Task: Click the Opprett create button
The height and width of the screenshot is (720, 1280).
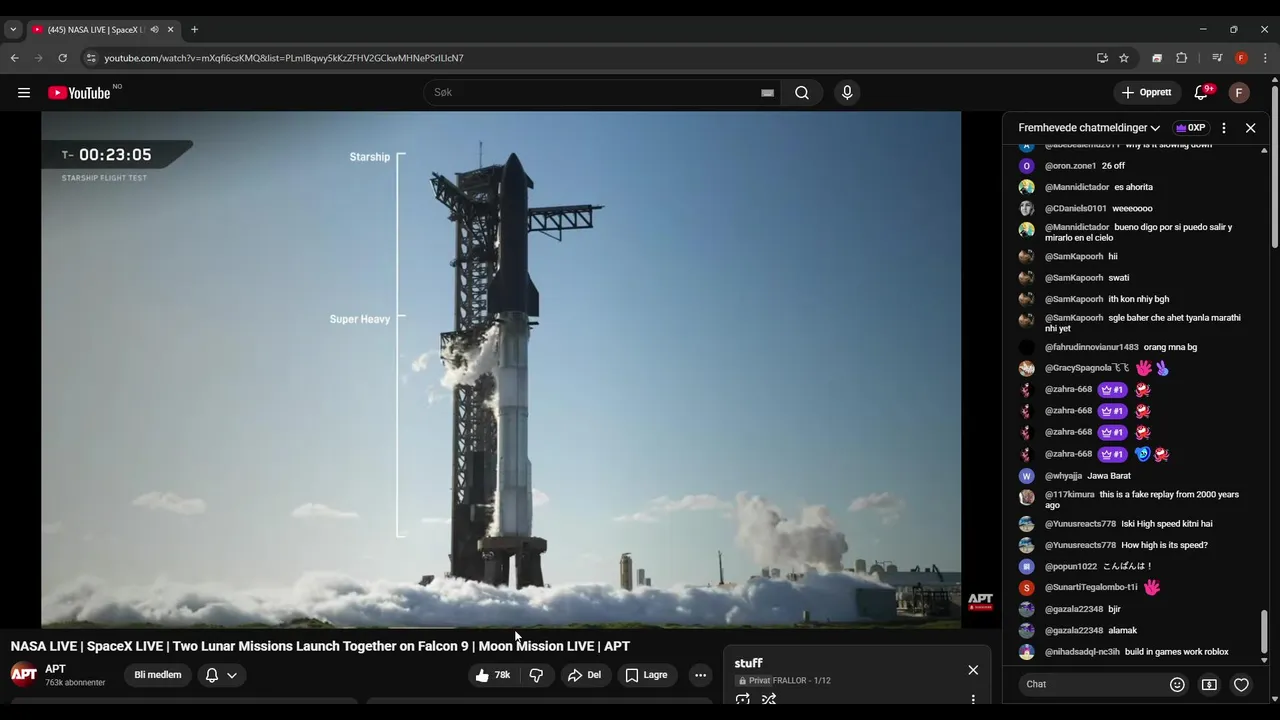Action: [x=1147, y=93]
